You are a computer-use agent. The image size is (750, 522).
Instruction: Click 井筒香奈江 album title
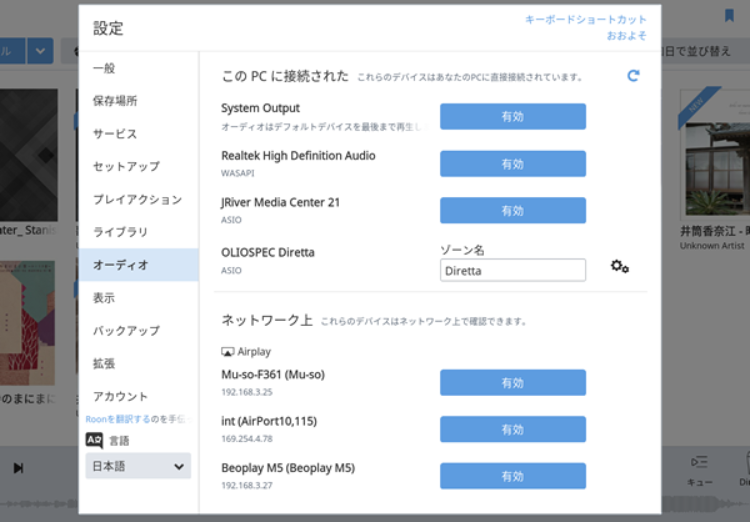(715, 232)
